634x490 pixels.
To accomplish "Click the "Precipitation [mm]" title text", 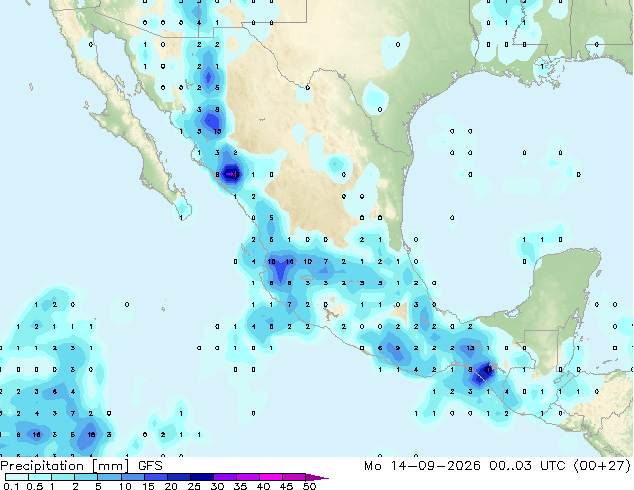I will [65, 466].
